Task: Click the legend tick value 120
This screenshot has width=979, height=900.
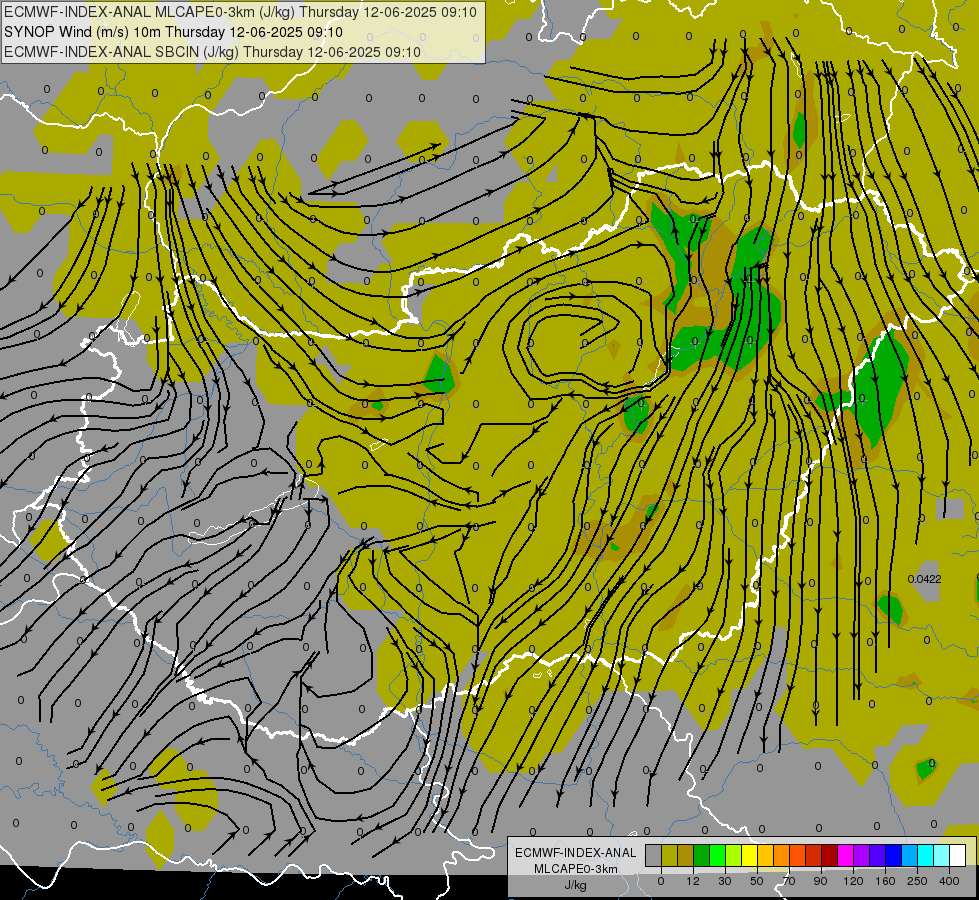Action: pos(853,881)
